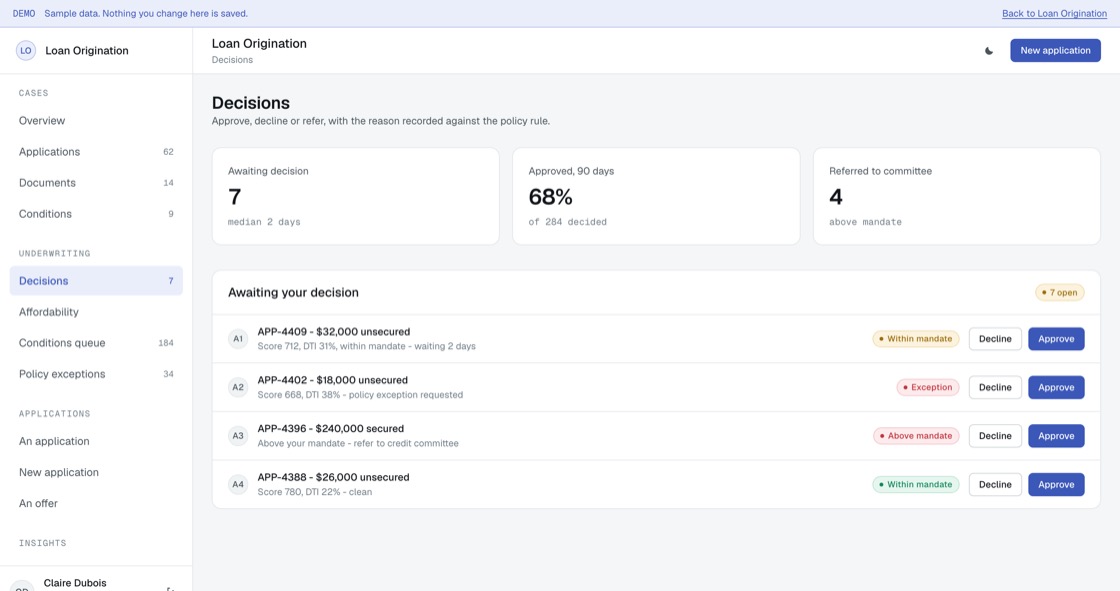Approve application APP-4402
Image resolution: width=1120 pixels, height=591 pixels.
point(1056,387)
